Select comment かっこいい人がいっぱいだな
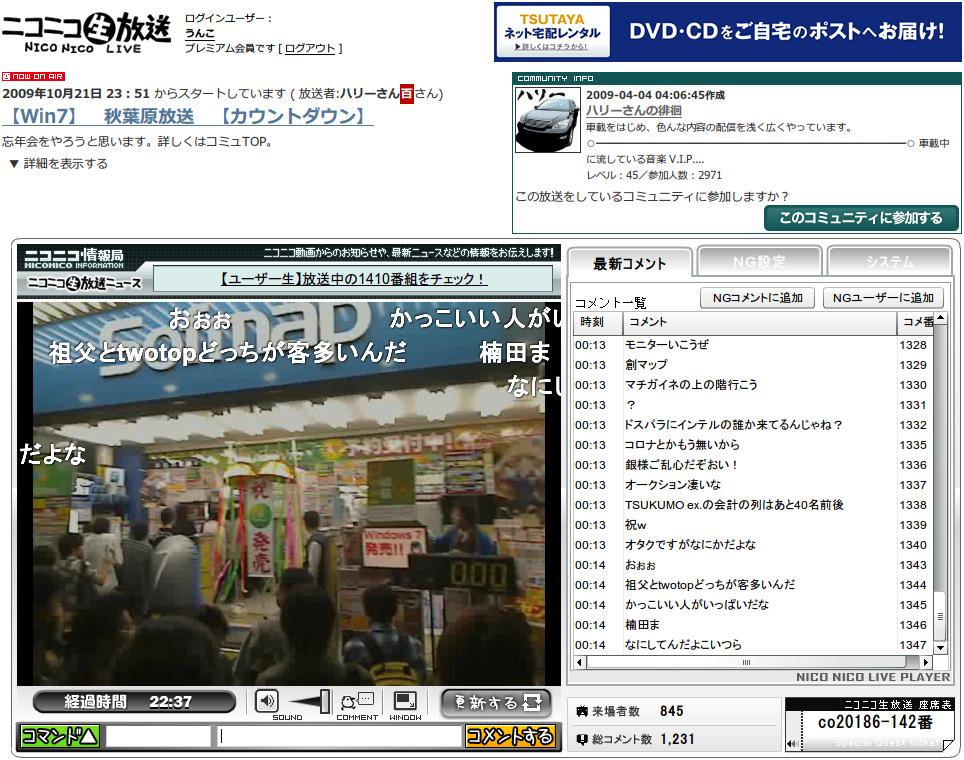Screen dimensions: 964x760 point(753,604)
